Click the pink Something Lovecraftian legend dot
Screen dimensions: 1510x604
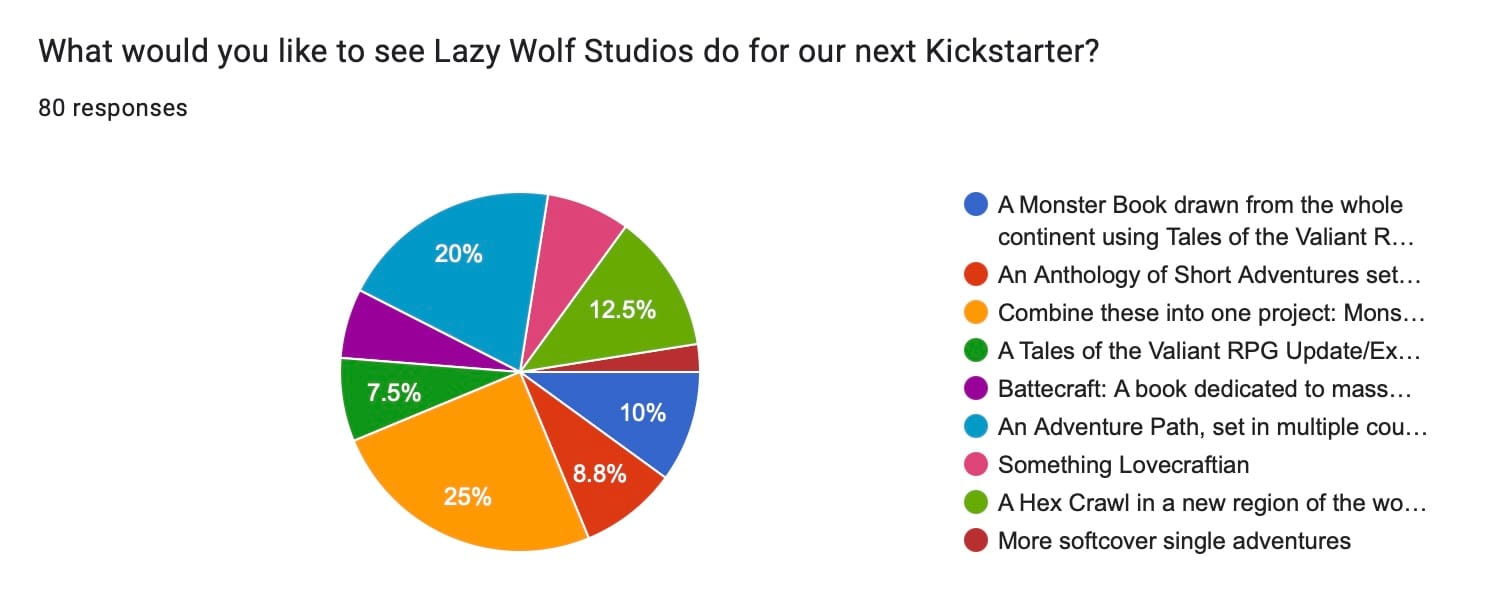tap(976, 465)
